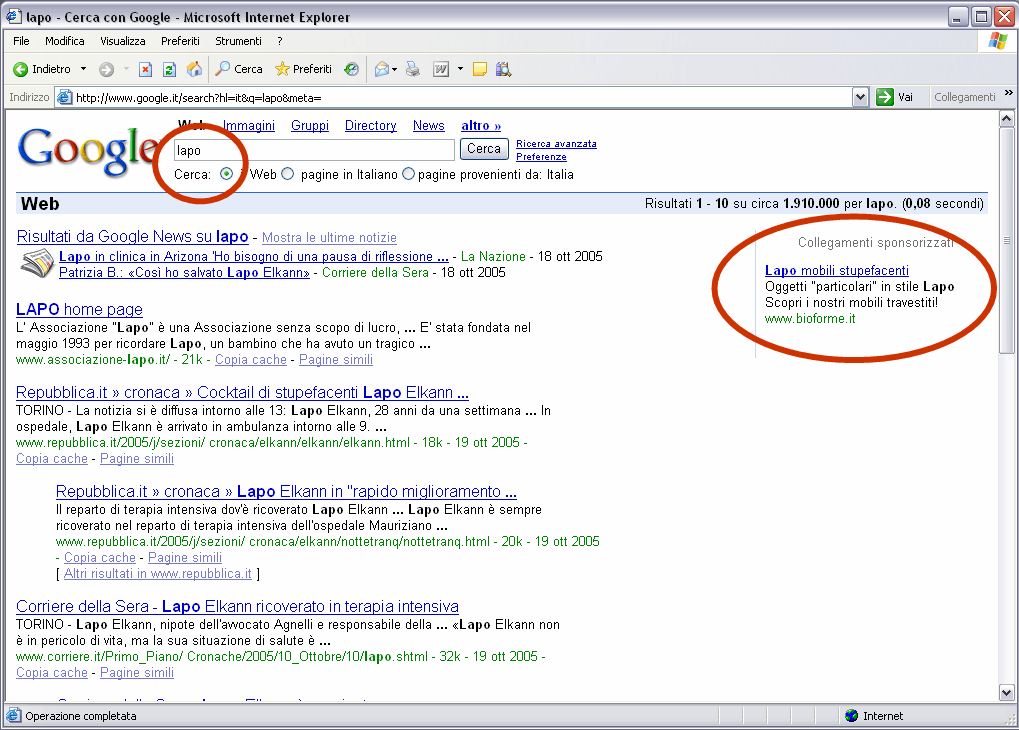Open the Preferiti star toolbar button
The image size is (1019, 730).
click(304, 69)
